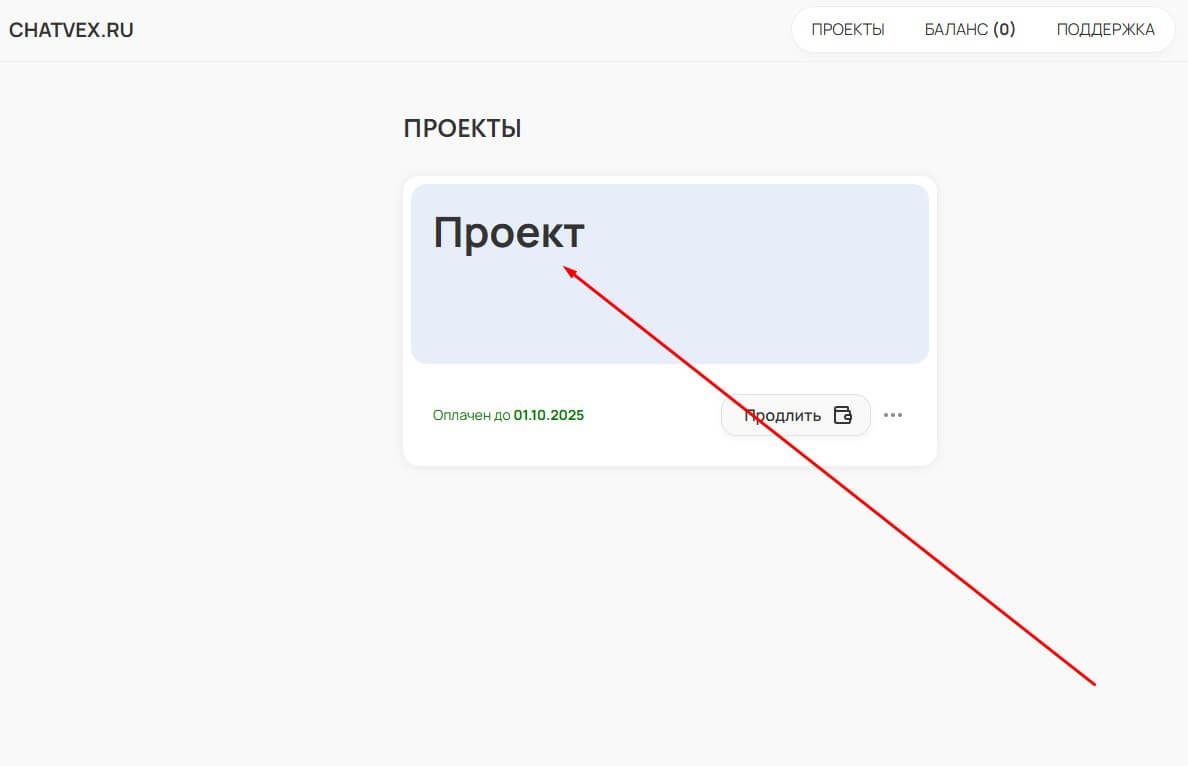Click the CHATVEX.RU site logo
This screenshot has width=1188, height=766.
(x=71, y=30)
